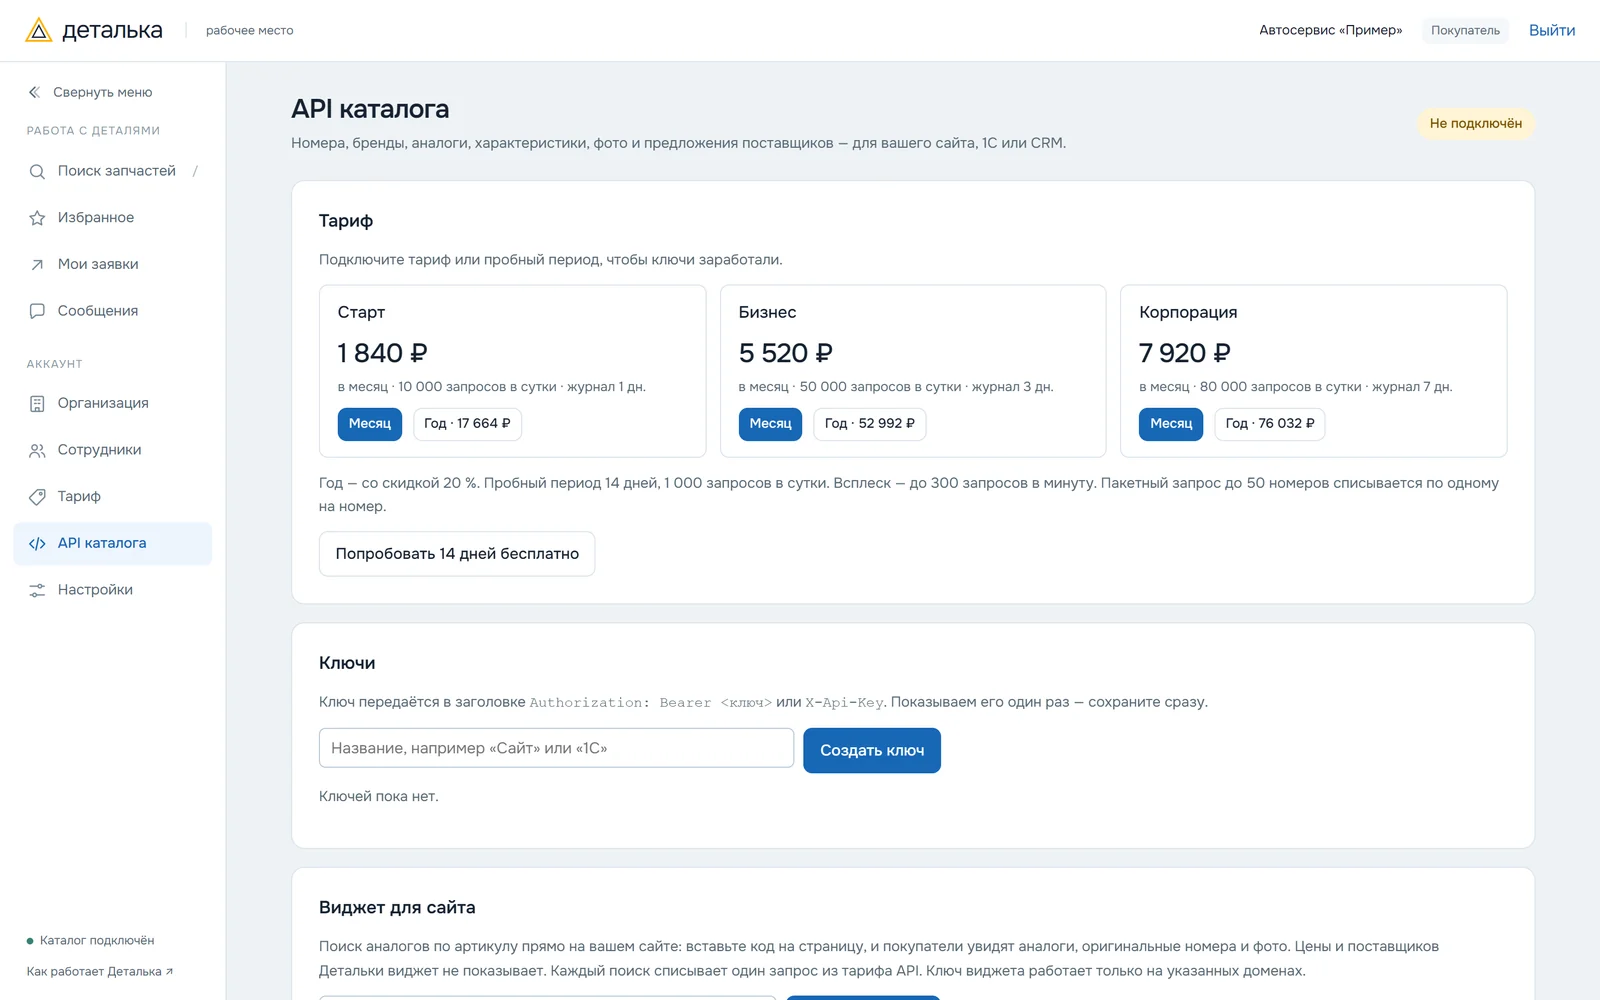Click the slash shortcut hint beside Поиск запчастей
This screenshot has width=1600, height=1000.
click(x=195, y=171)
